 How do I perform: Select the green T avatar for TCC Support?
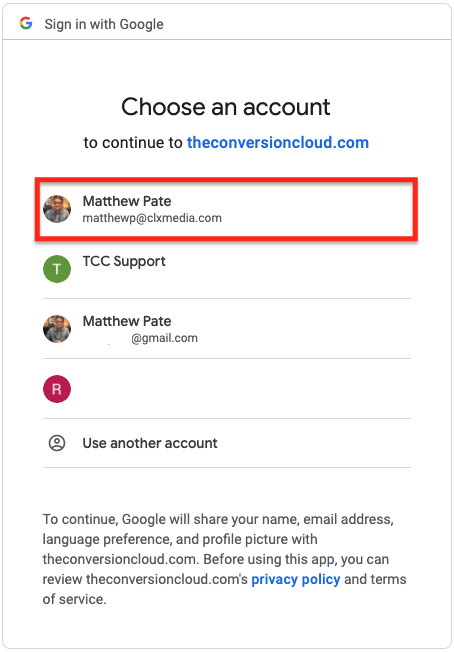pos(57,269)
